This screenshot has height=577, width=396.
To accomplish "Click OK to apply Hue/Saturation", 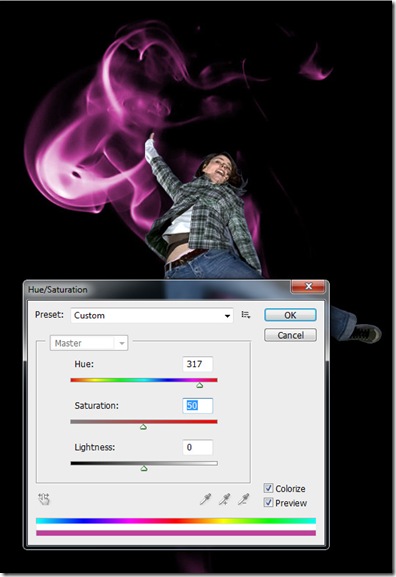I will click(290, 315).
